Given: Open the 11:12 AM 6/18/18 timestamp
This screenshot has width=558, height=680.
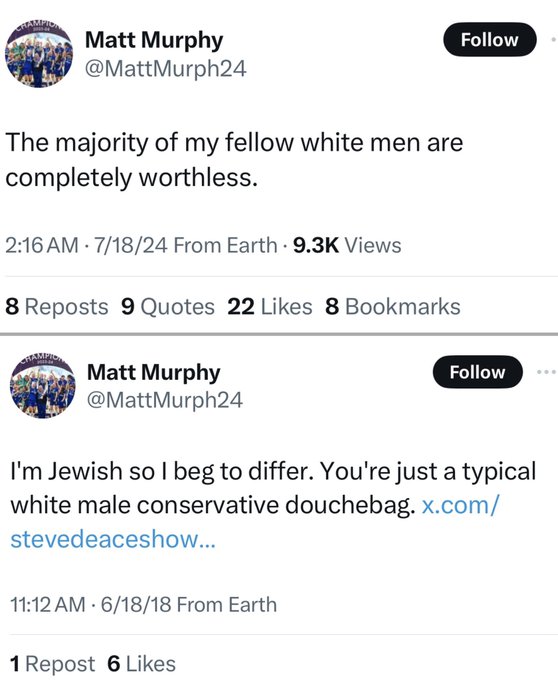Looking at the screenshot, I should (x=90, y=605).
